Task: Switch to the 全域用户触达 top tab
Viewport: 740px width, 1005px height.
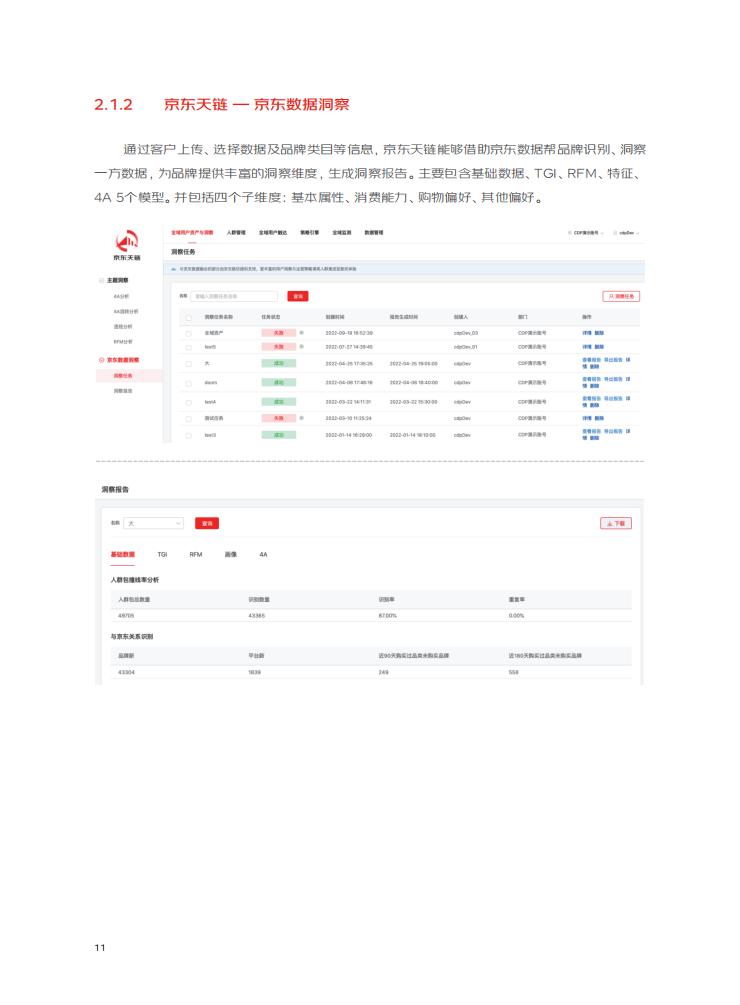Action: 273,233
